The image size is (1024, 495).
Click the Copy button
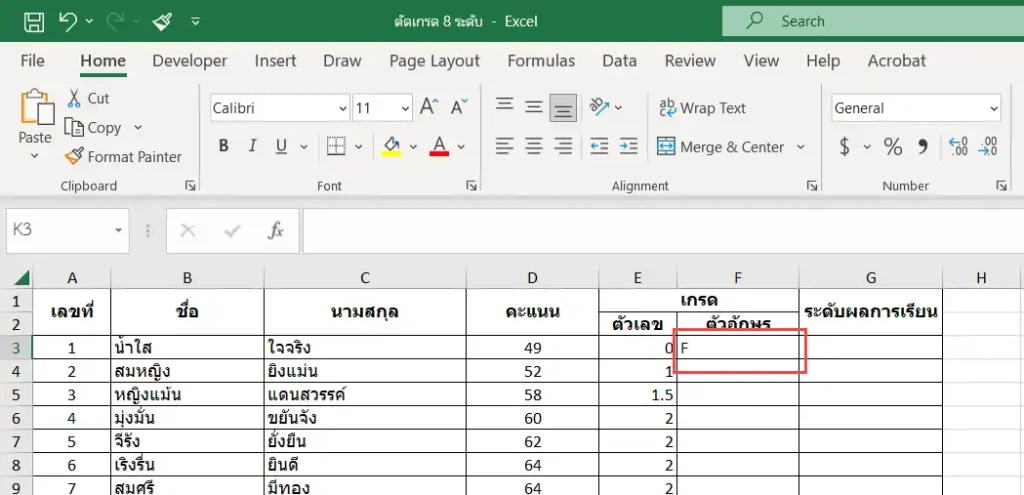95,127
